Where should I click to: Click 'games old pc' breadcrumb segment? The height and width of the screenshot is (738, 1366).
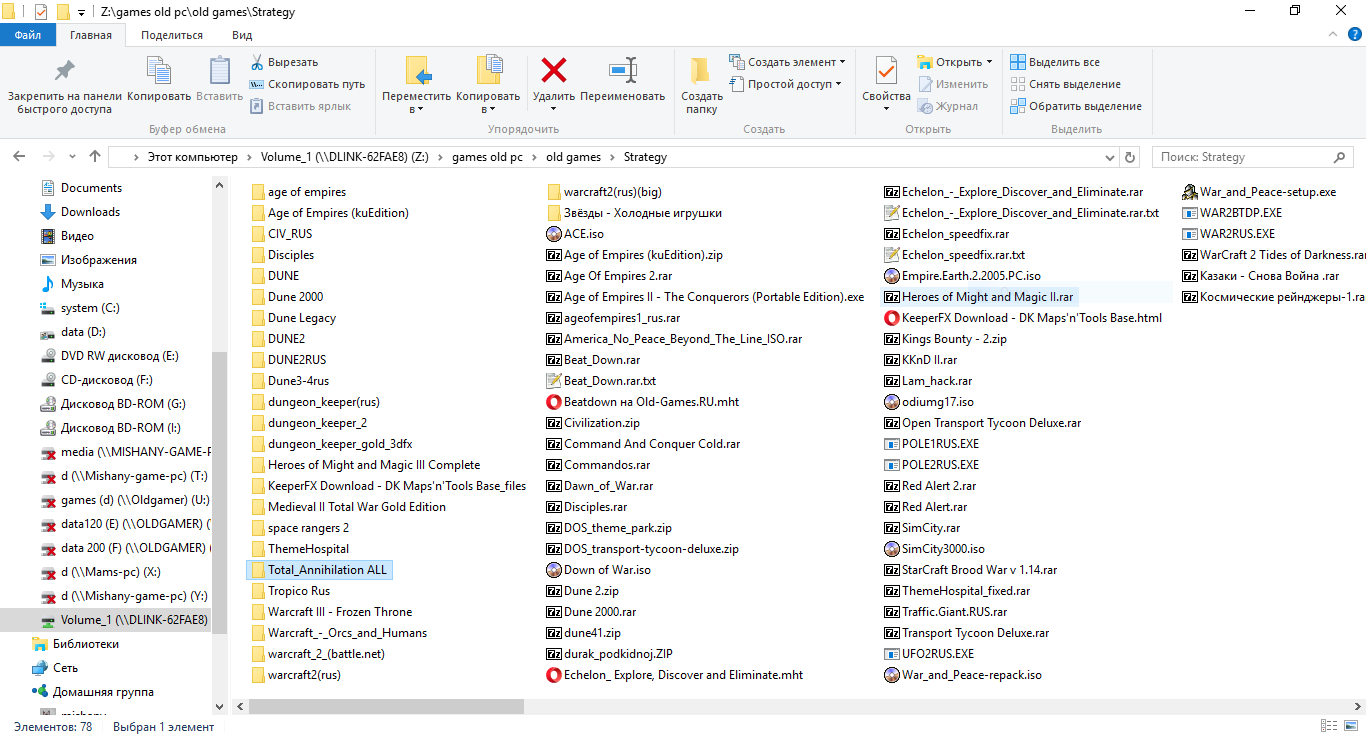coord(487,157)
